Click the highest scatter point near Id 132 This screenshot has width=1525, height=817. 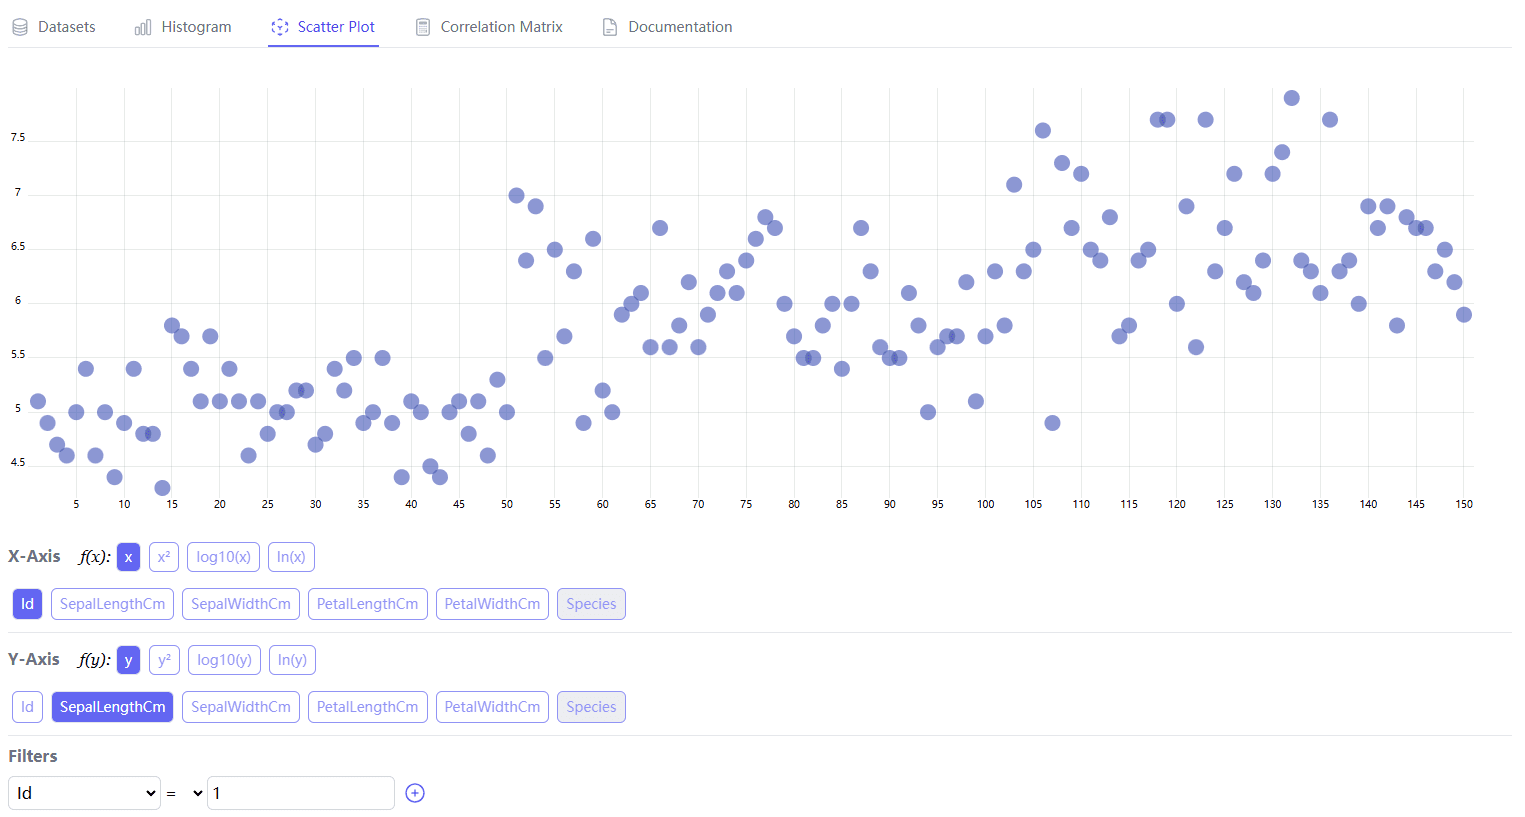[1291, 98]
